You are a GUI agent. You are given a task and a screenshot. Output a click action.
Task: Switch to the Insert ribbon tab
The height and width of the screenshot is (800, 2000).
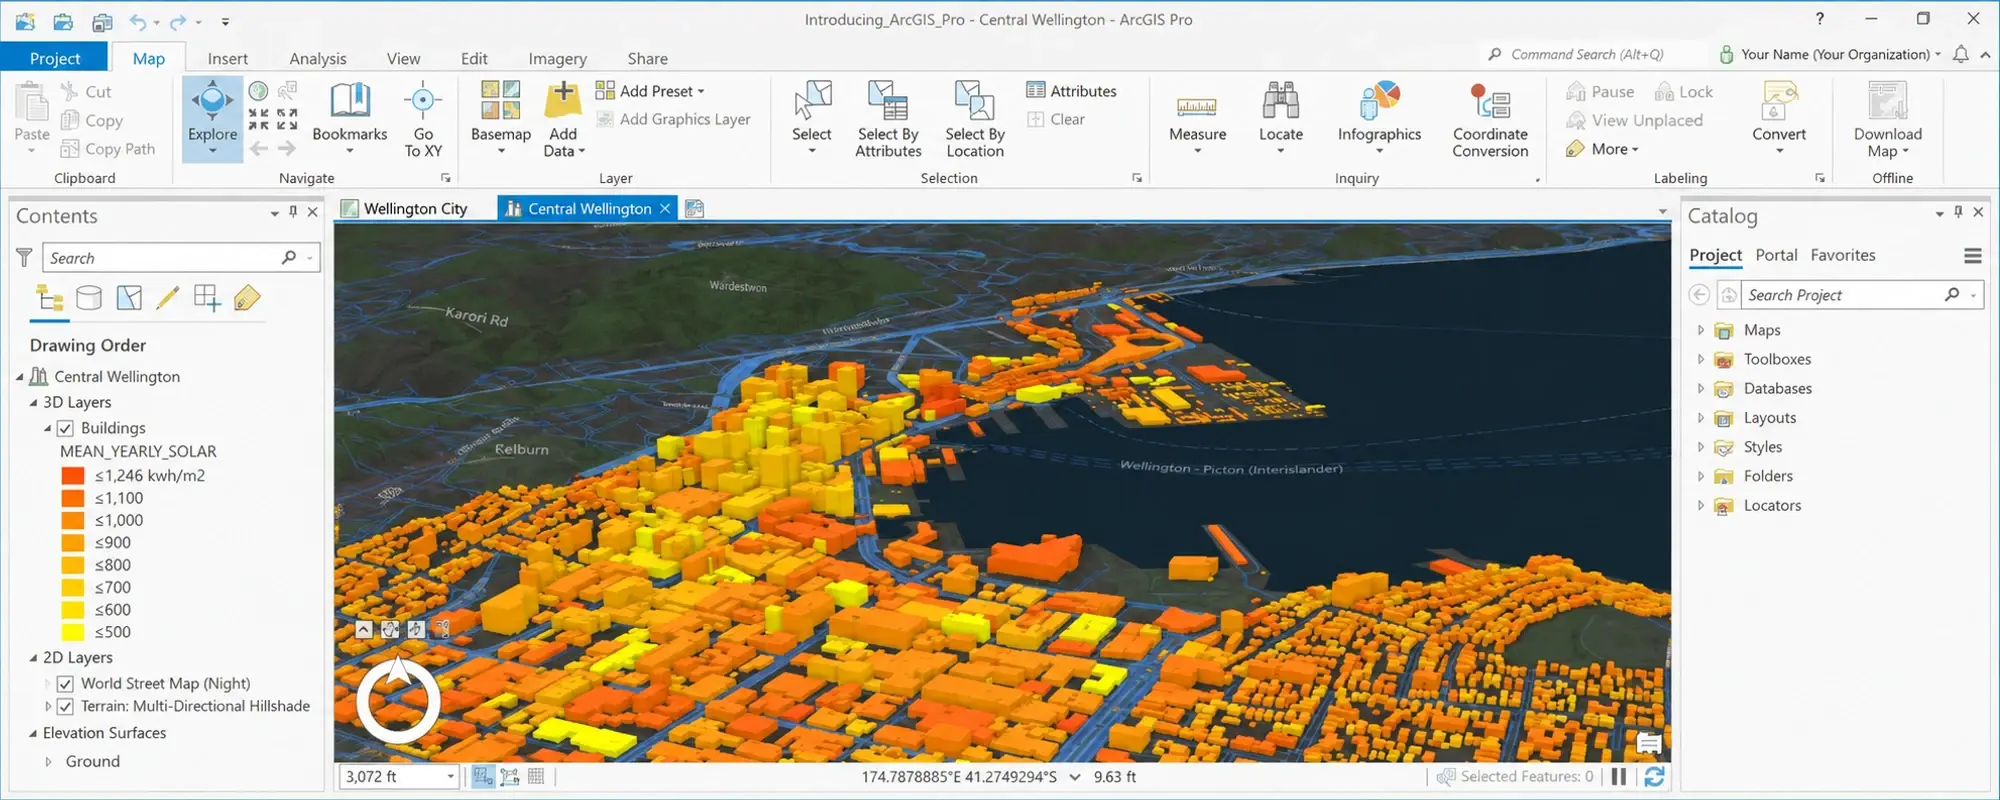tap(227, 58)
